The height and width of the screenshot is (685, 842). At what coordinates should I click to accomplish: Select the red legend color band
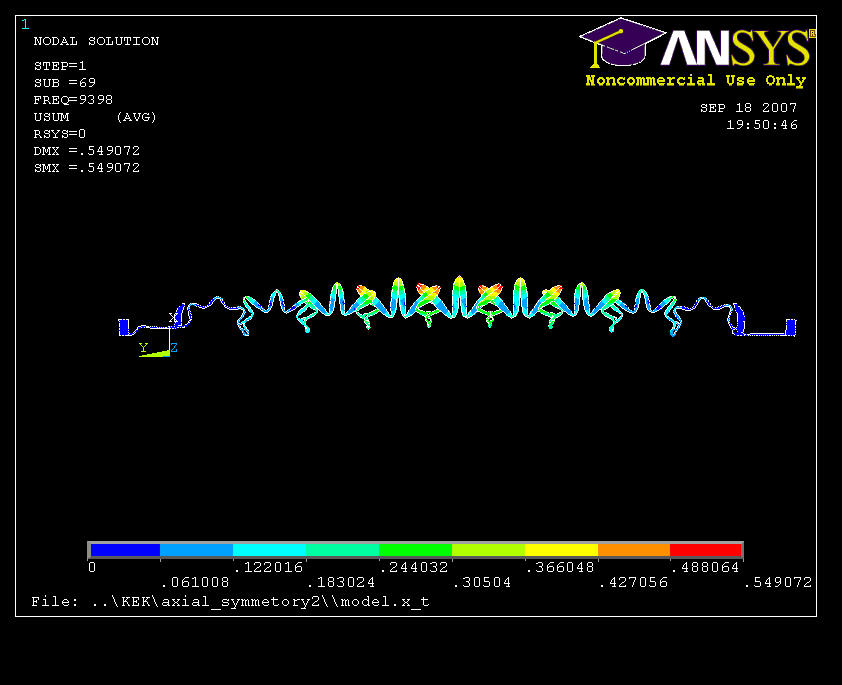pyautogui.click(x=706, y=550)
